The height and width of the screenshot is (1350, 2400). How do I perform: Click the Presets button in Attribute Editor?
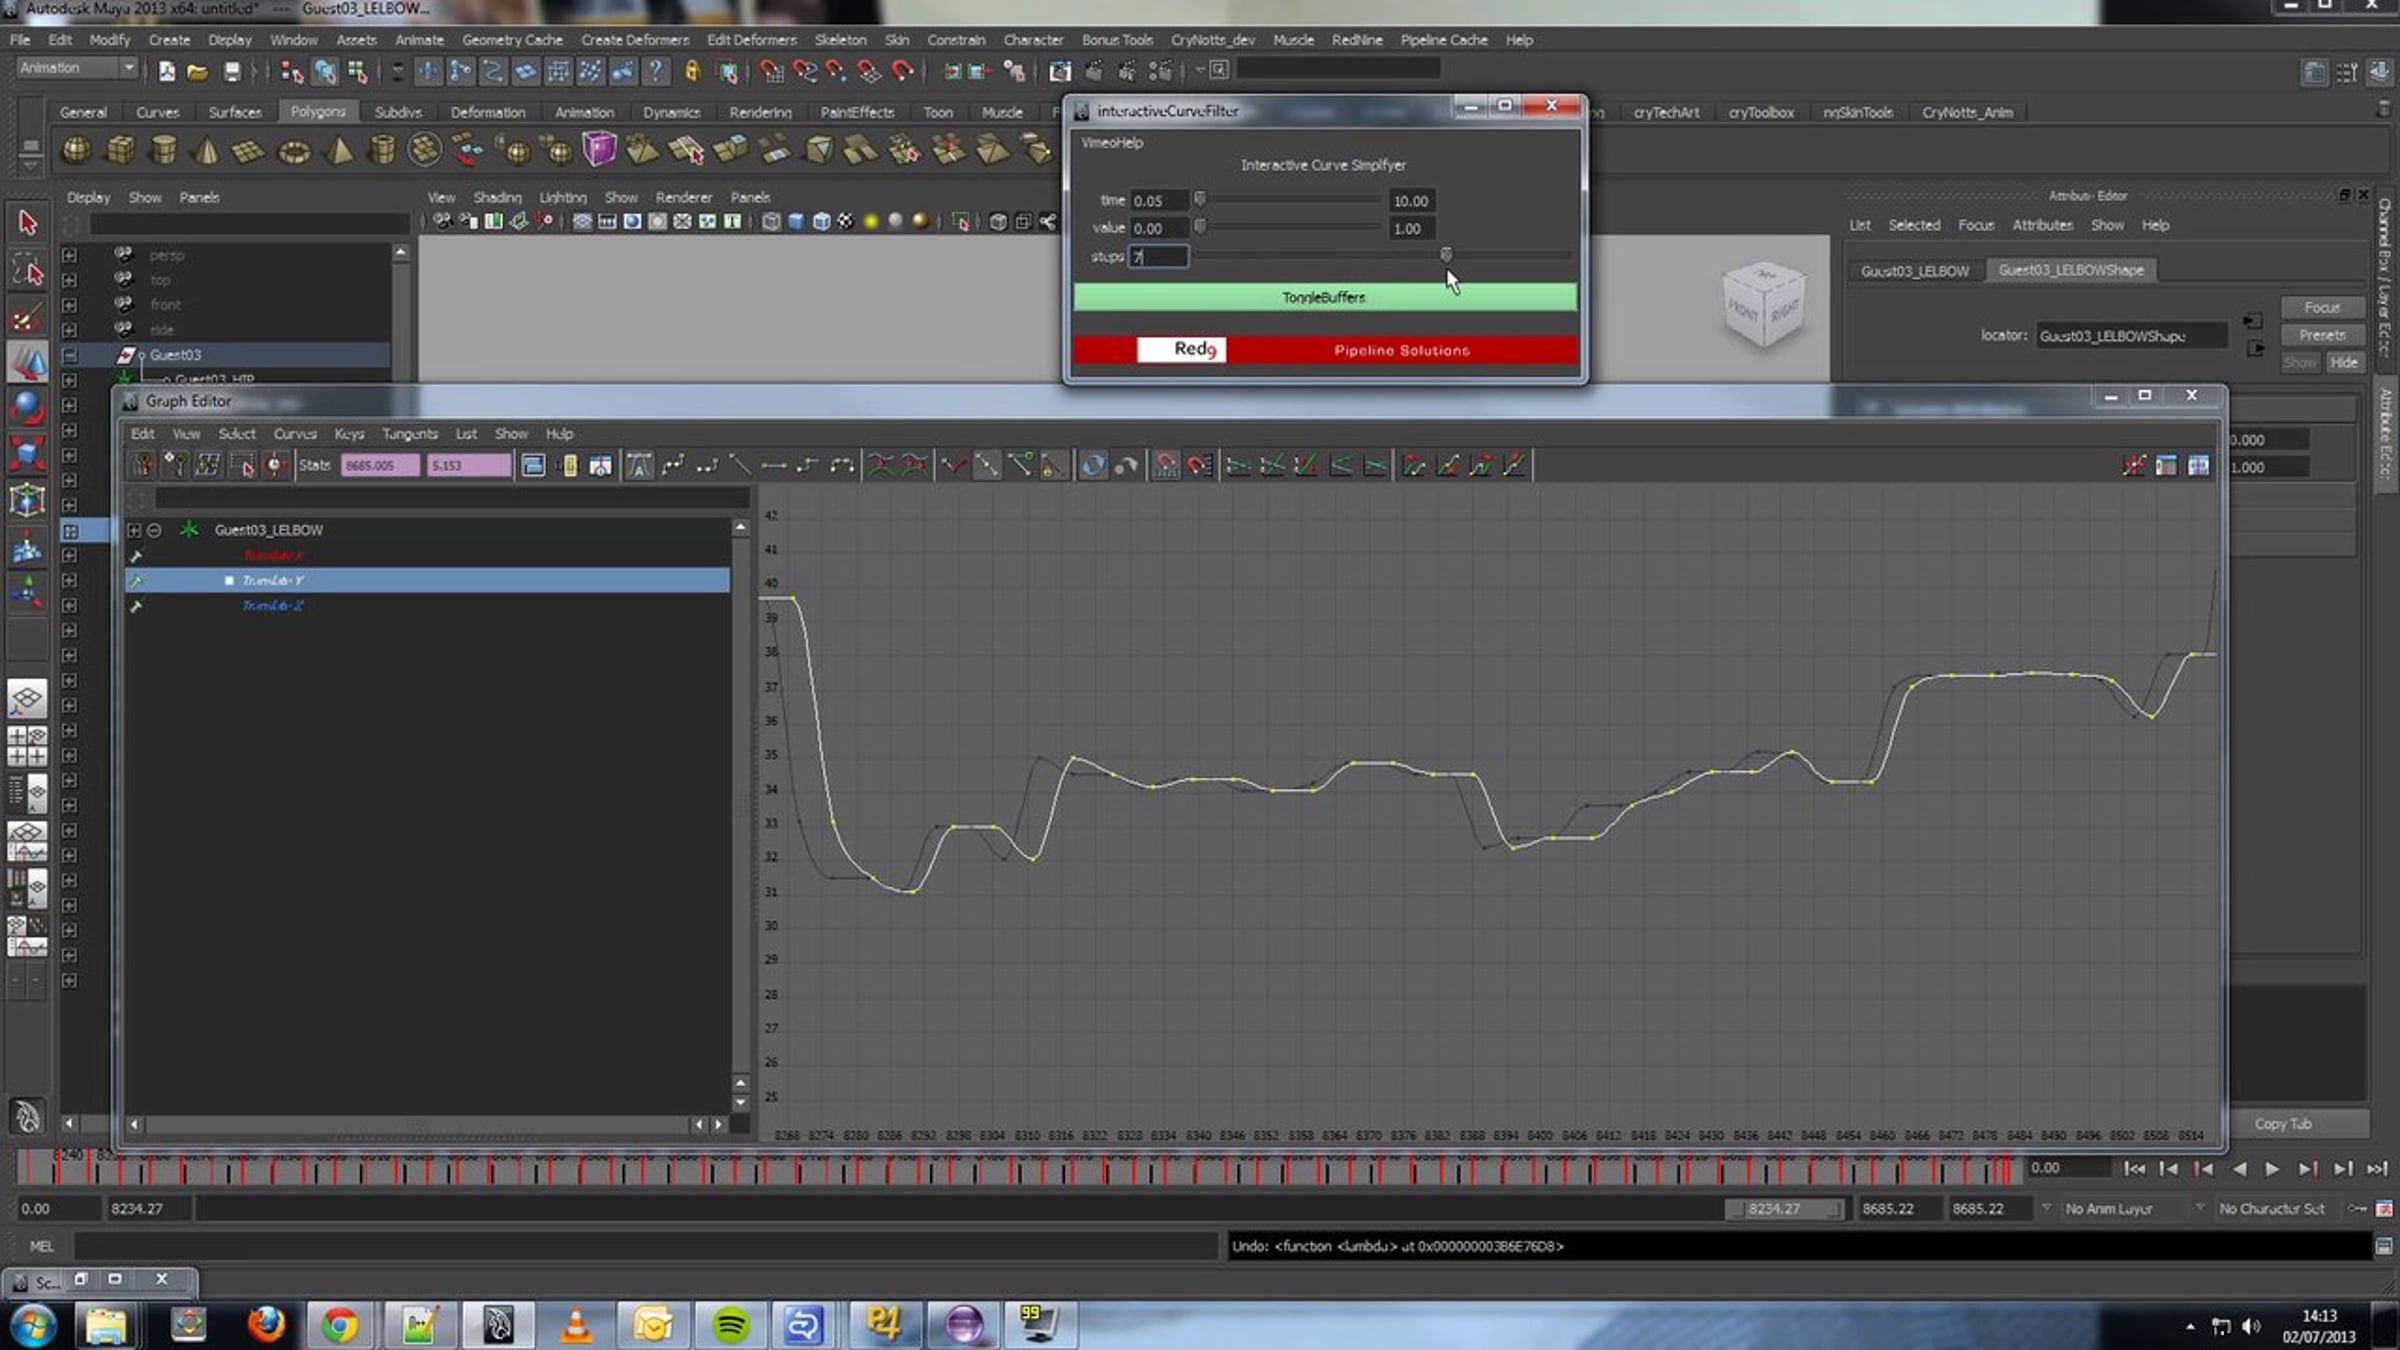[2321, 335]
